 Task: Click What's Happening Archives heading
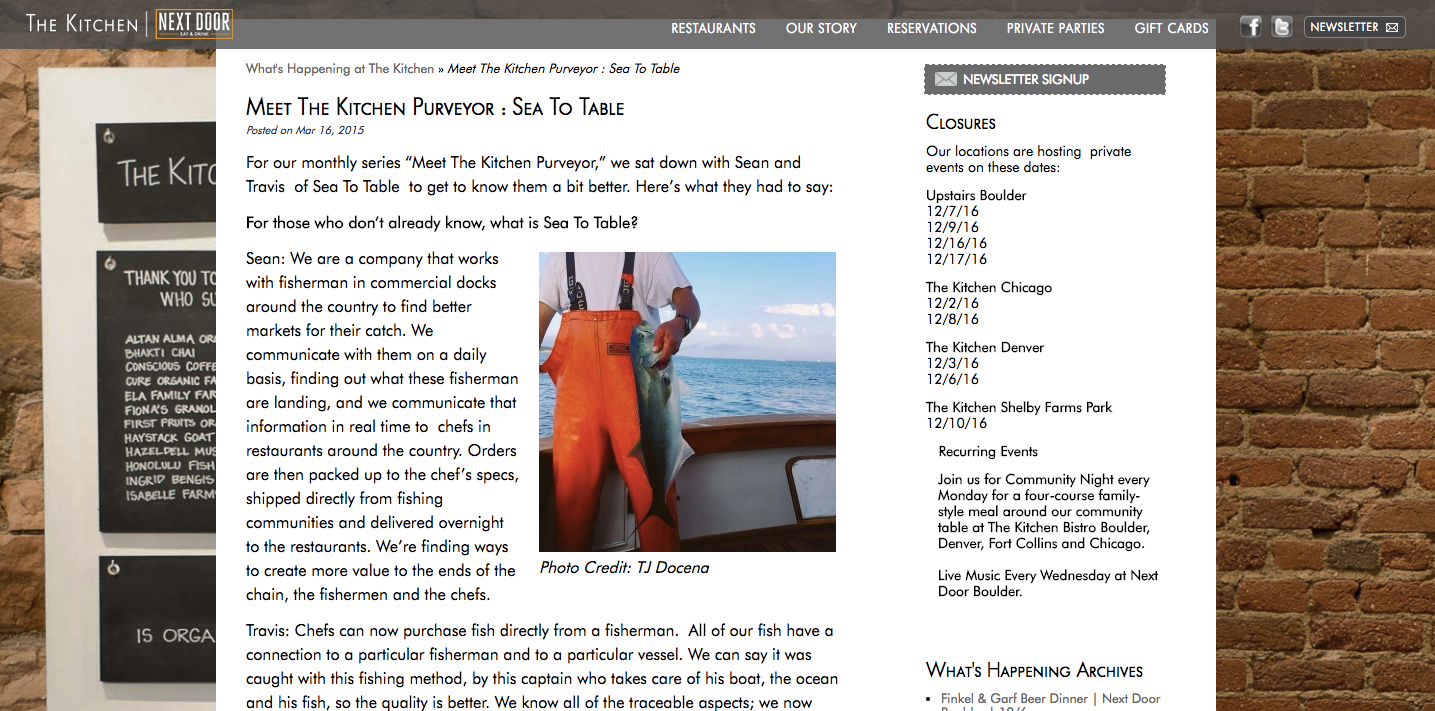click(1034, 670)
